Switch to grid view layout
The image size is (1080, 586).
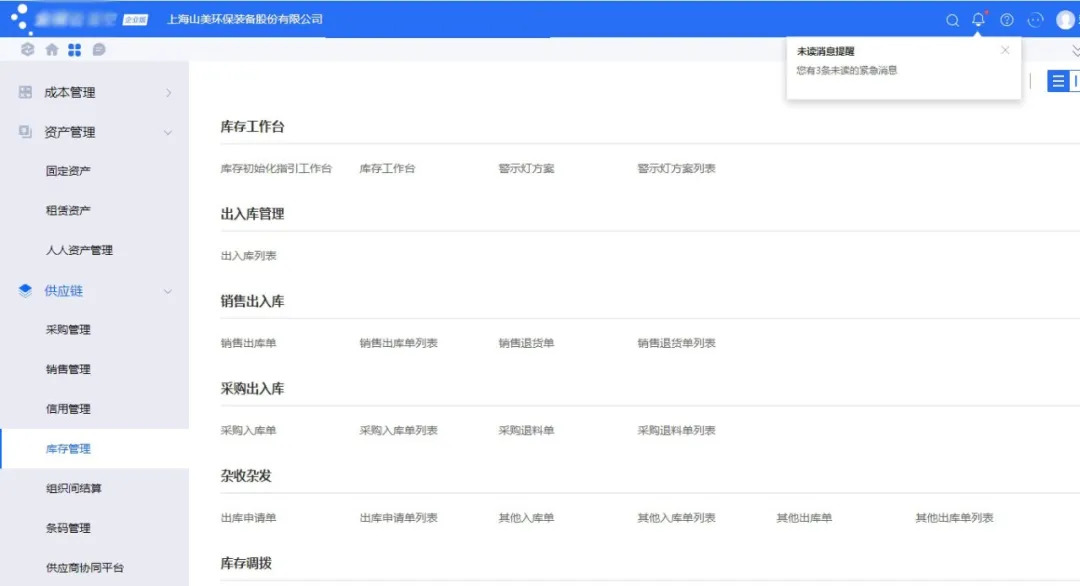pyautogui.click(x=1075, y=80)
